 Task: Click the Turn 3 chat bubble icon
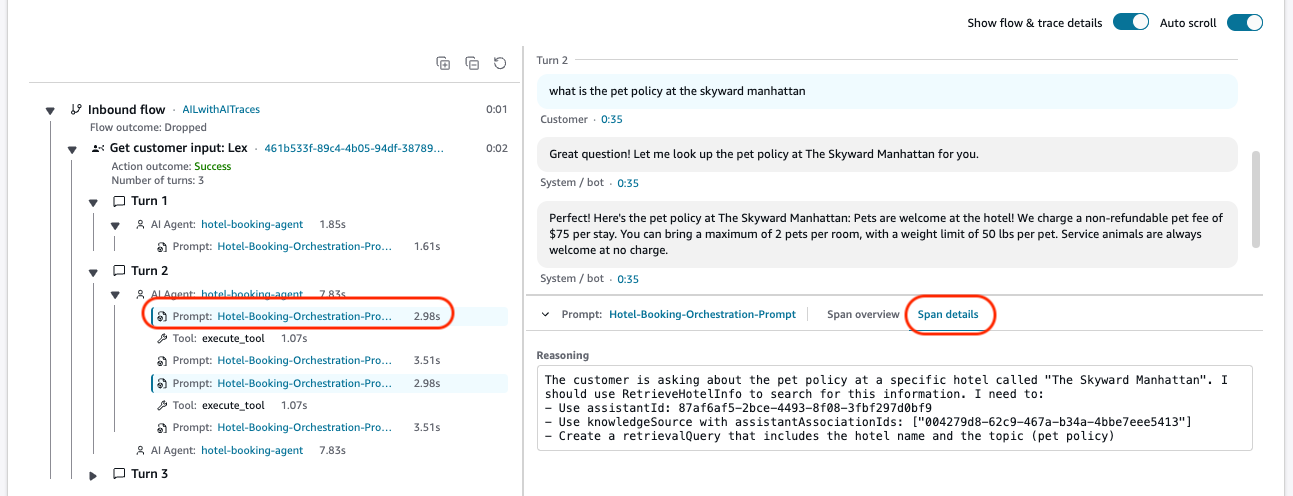(118, 474)
